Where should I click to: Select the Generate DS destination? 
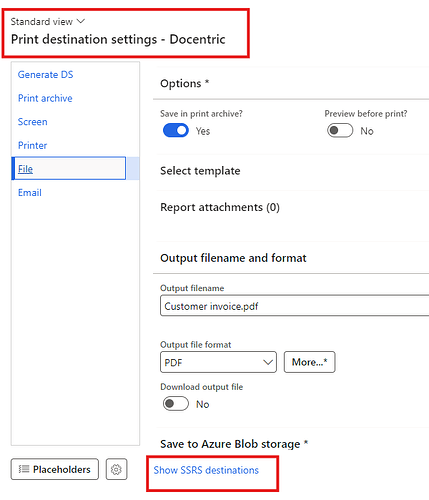pyautogui.click(x=45, y=74)
